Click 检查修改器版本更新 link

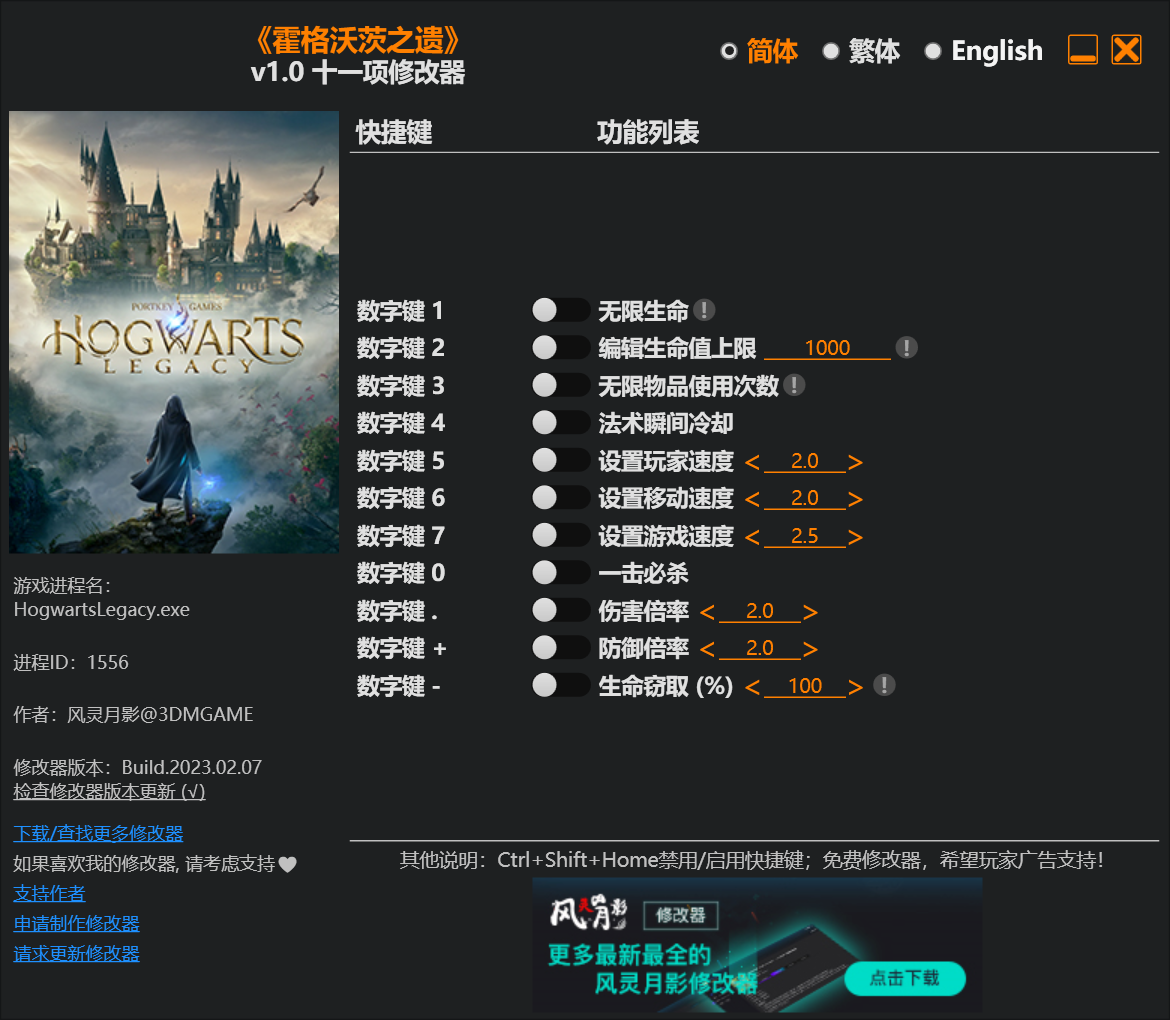pos(109,792)
